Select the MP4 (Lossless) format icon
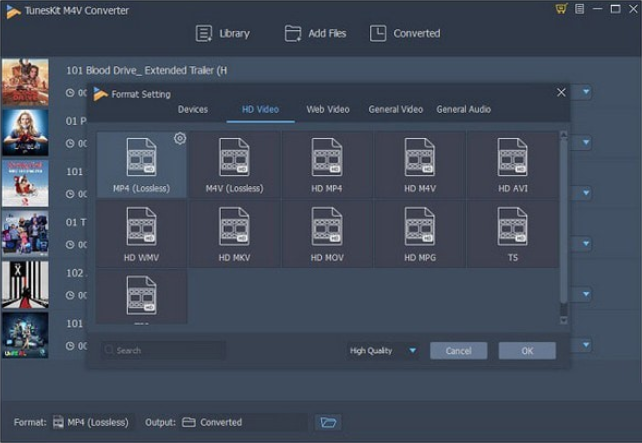Image resolution: width=642 pixels, height=443 pixels. [142, 165]
